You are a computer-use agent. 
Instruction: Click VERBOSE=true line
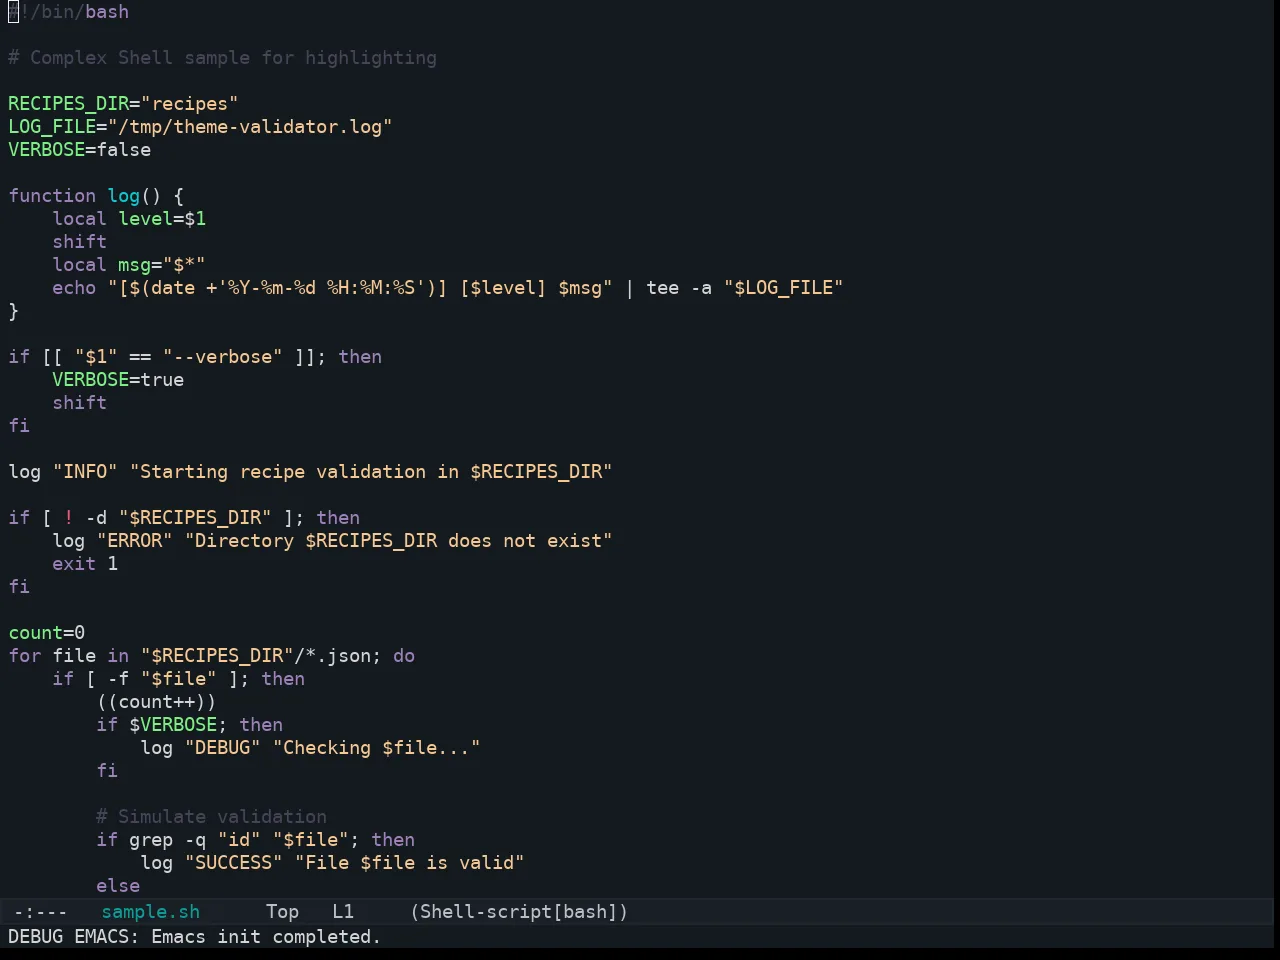pyautogui.click(x=118, y=380)
